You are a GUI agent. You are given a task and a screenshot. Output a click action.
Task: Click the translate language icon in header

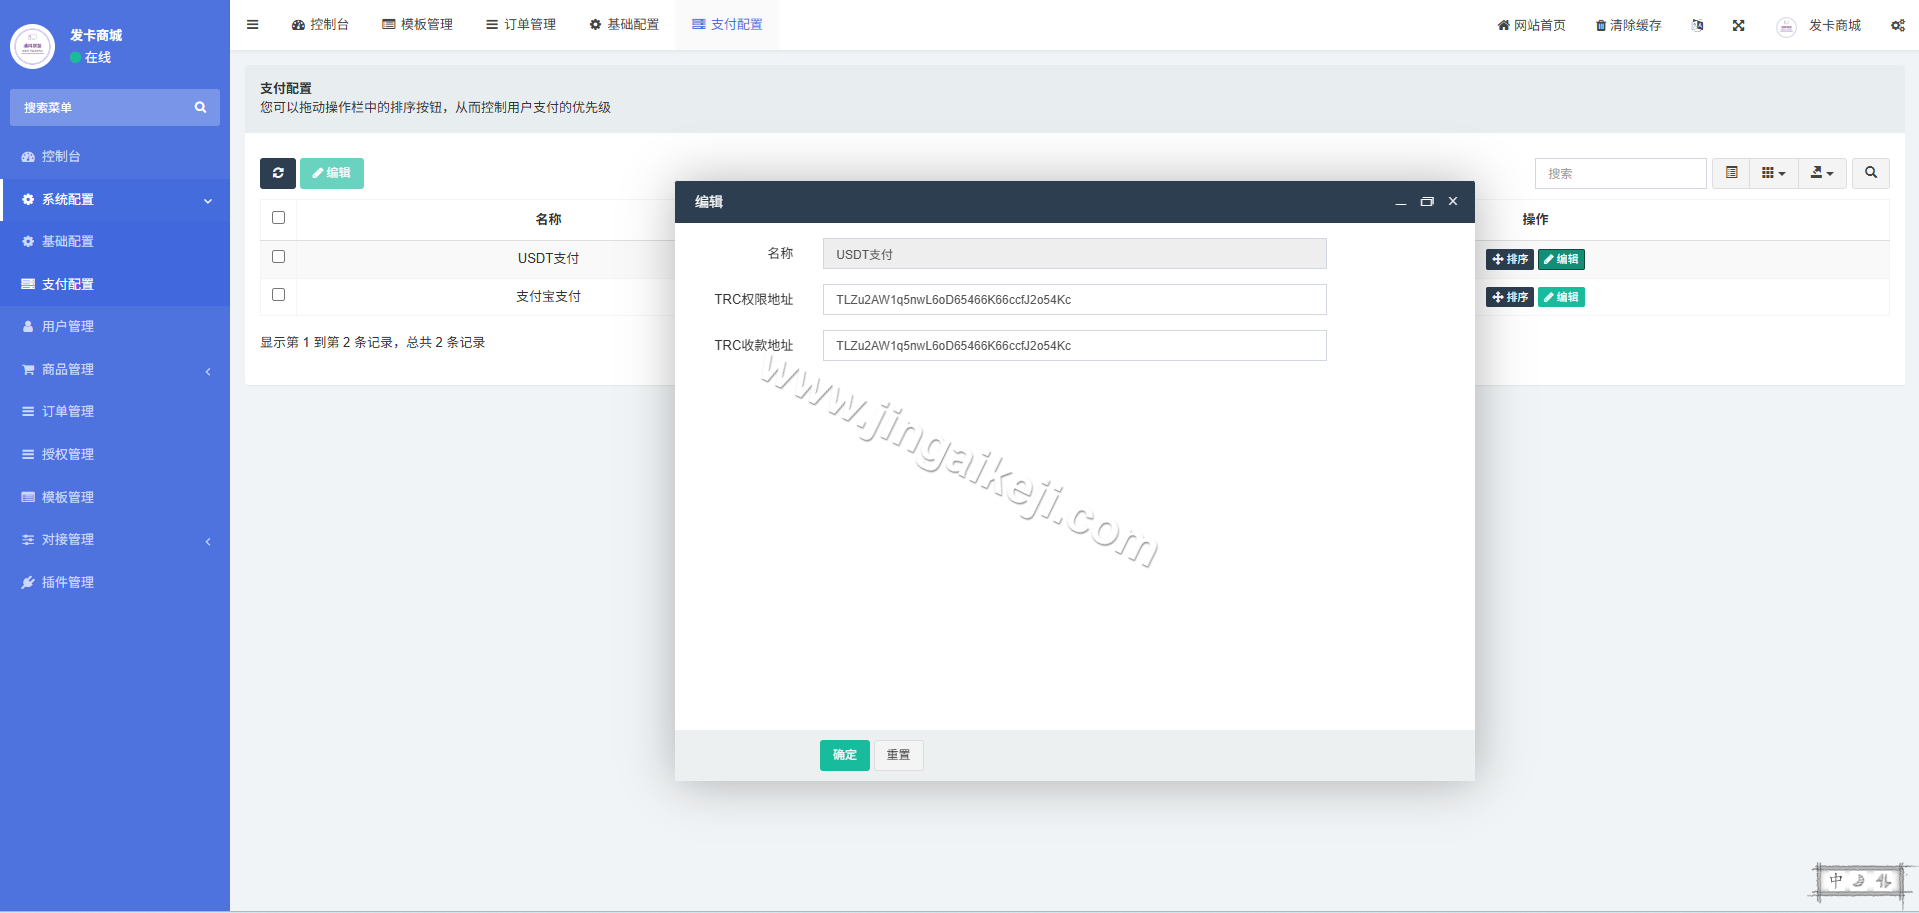point(1697,25)
